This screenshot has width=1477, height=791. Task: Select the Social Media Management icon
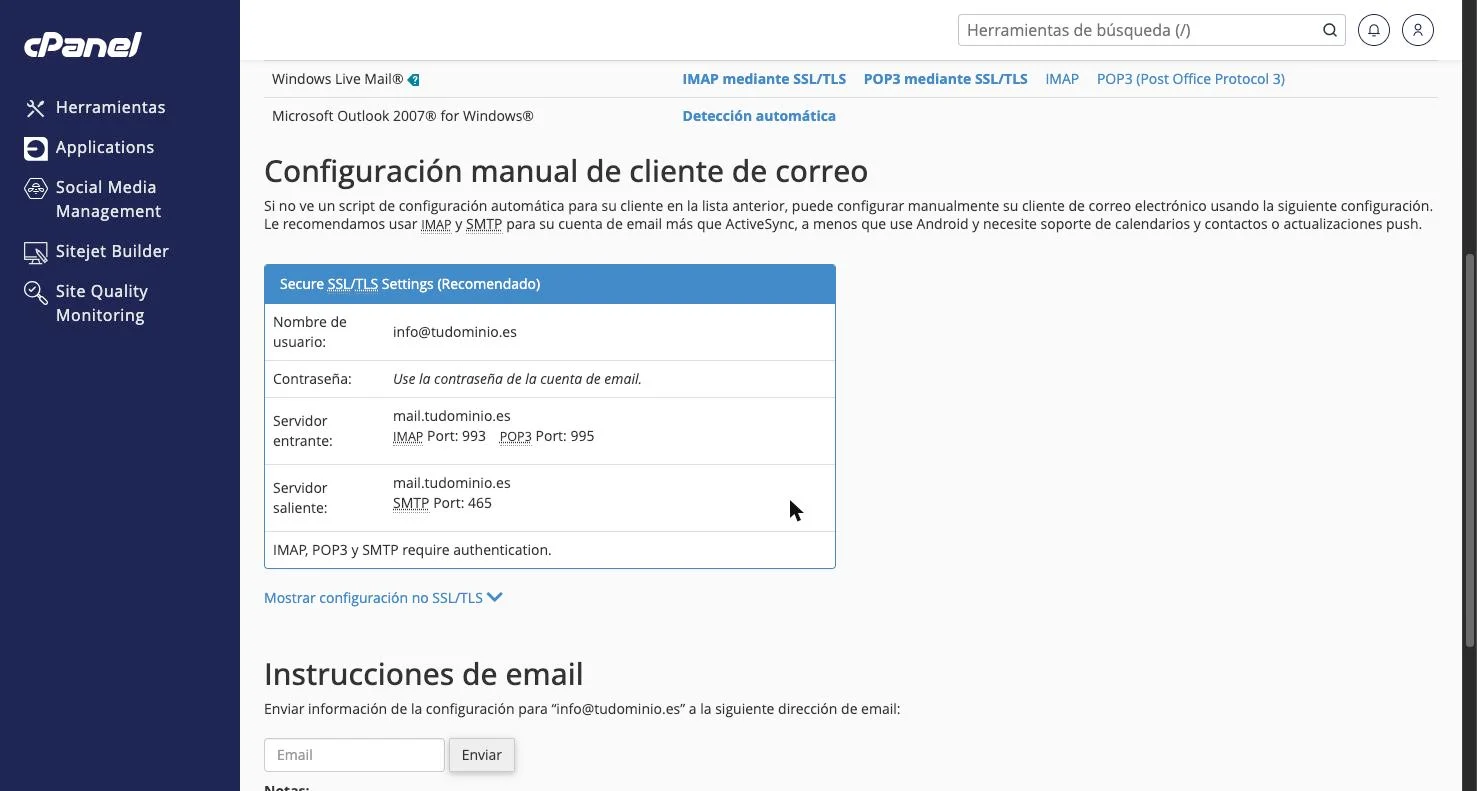[36, 188]
